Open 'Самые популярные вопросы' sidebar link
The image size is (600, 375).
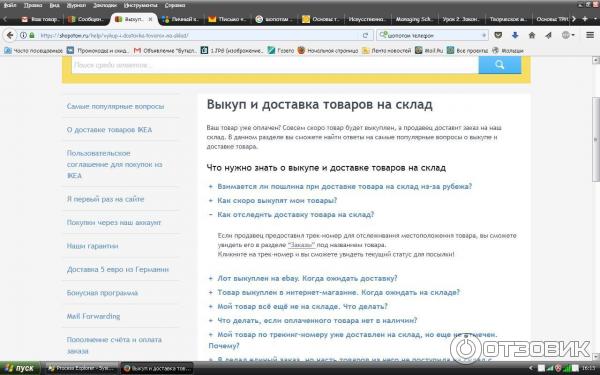click(x=115, y=106)
